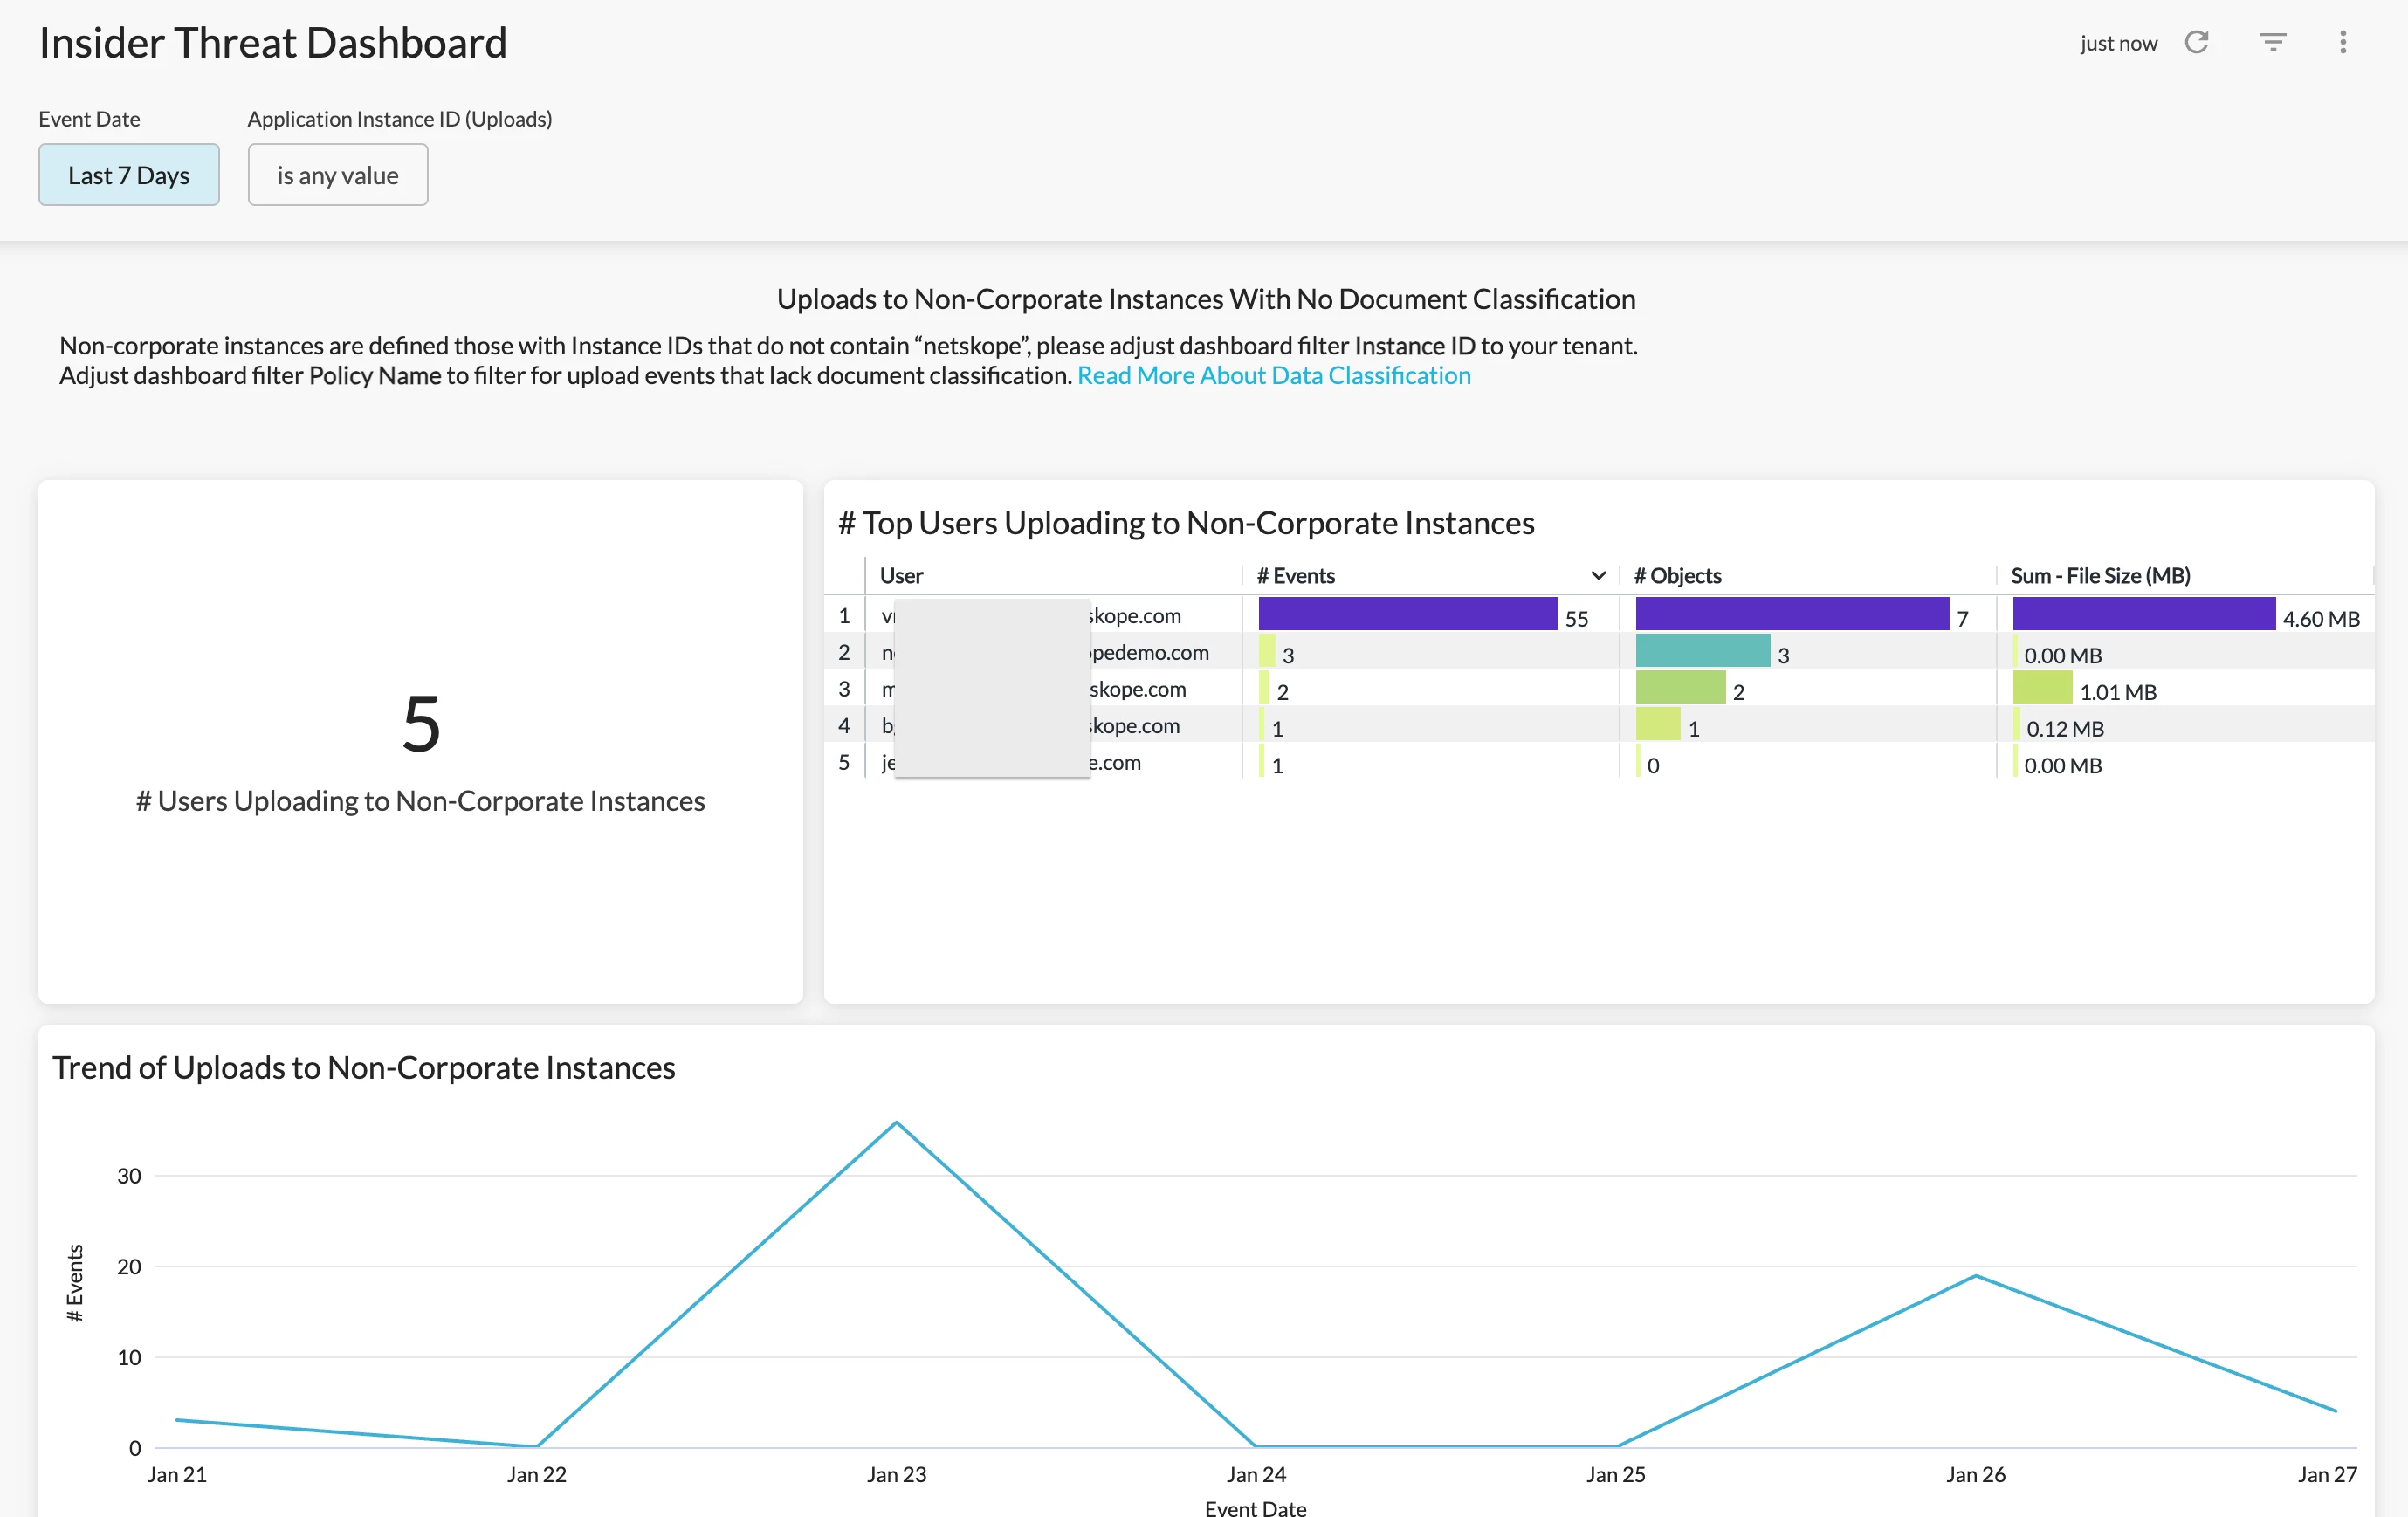Click the green 2 objects bar in row 3
2408x1517 pixels.
coord(1680,688)
